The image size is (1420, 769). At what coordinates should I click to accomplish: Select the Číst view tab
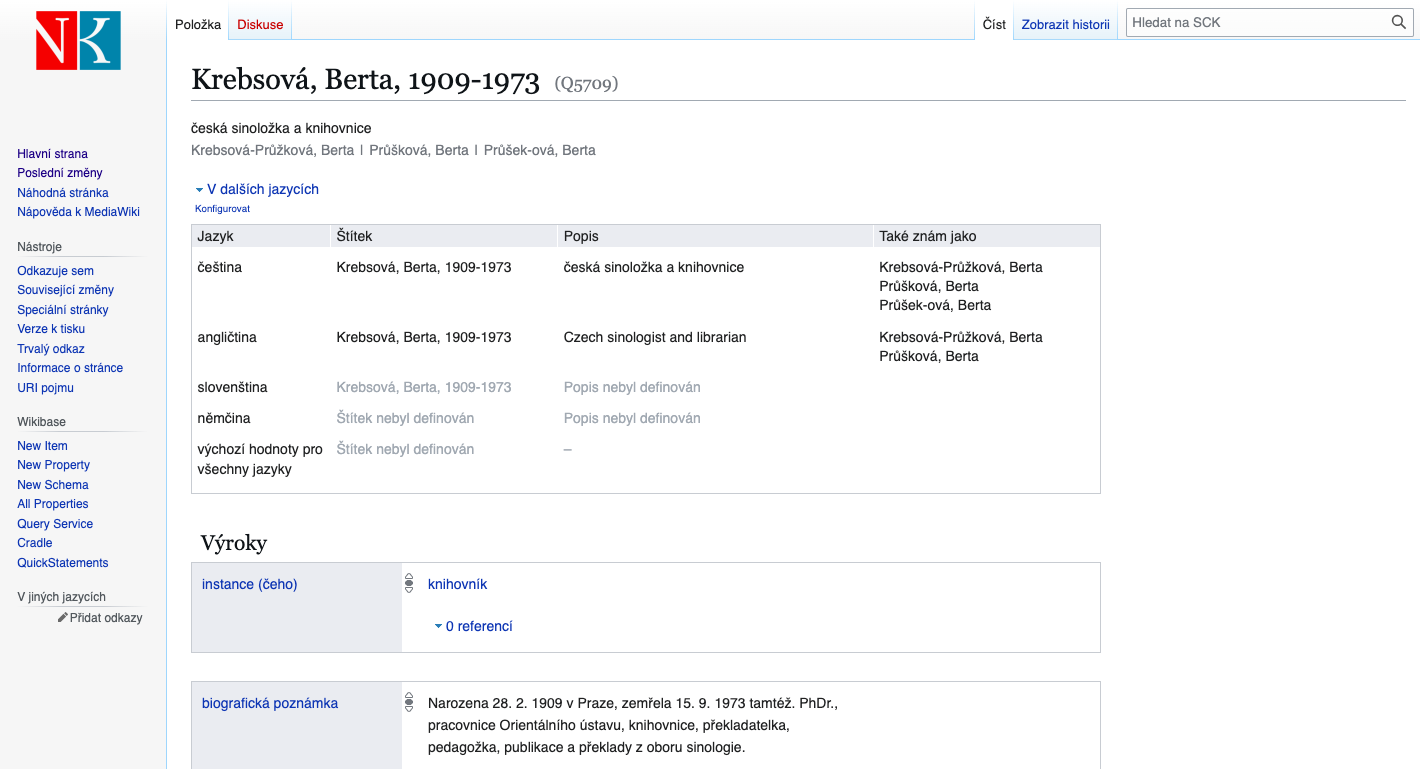pos(994,24)
